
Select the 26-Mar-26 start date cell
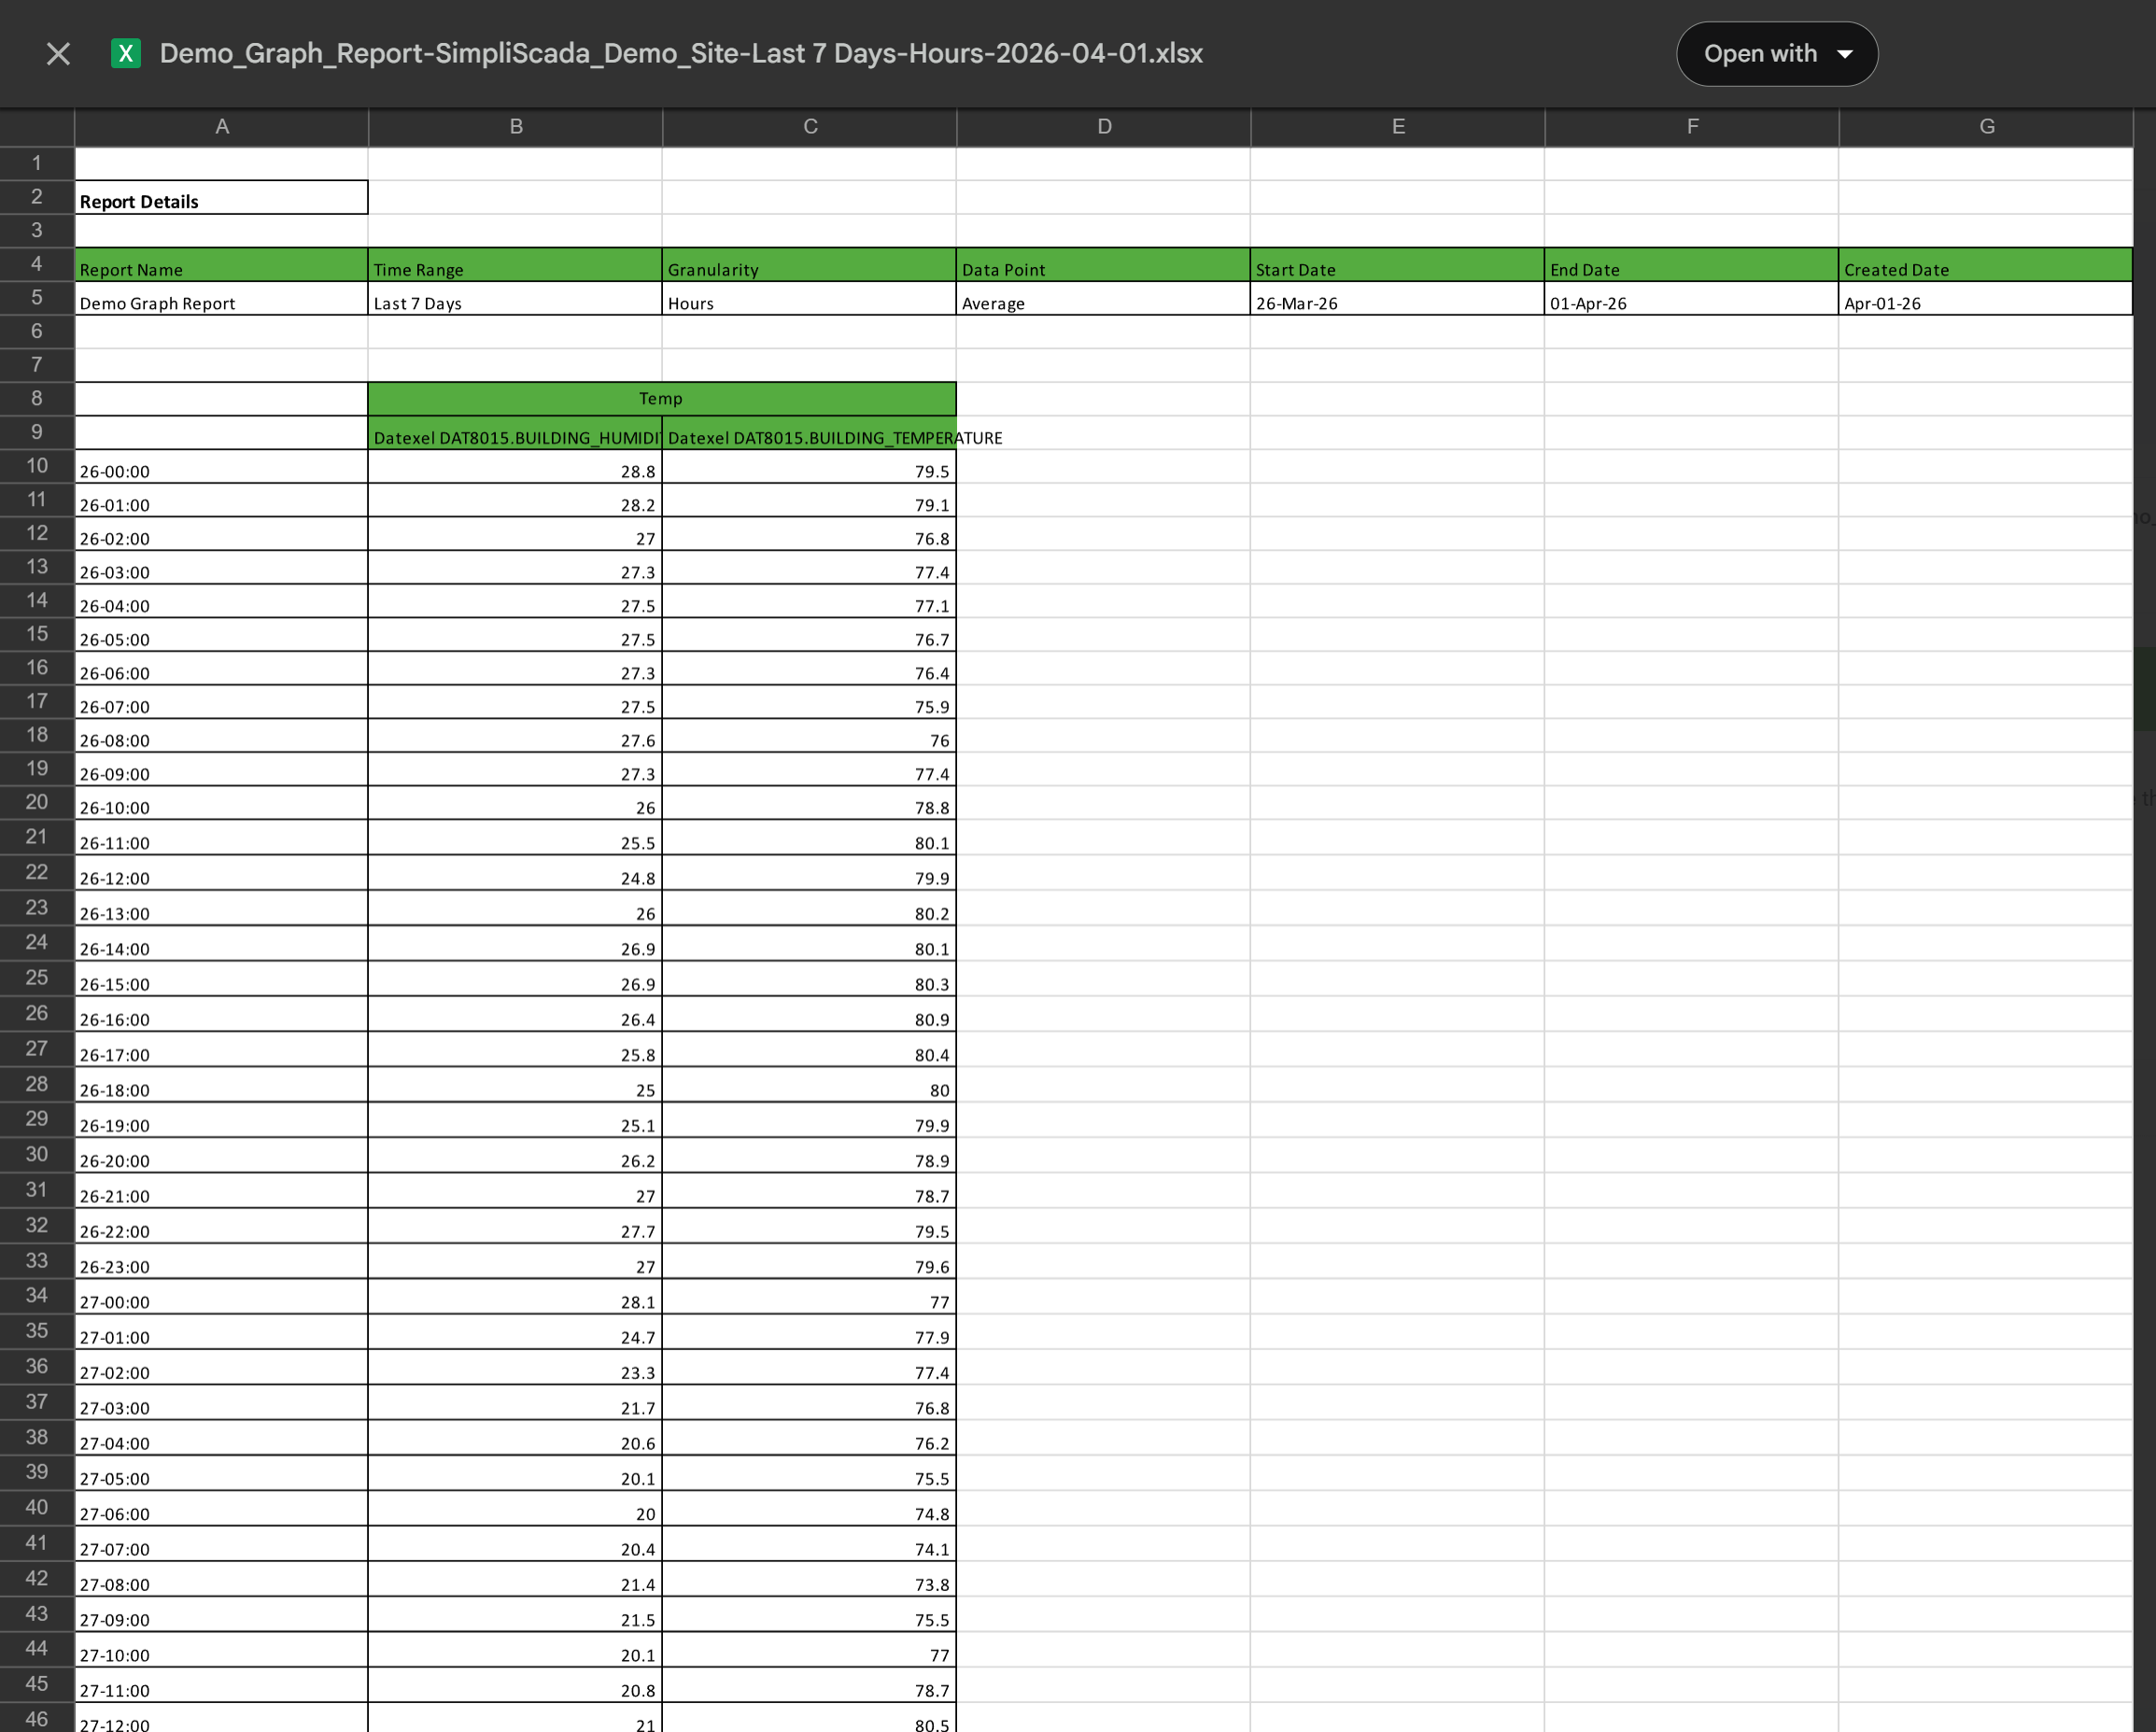[x=1396, y=300]
